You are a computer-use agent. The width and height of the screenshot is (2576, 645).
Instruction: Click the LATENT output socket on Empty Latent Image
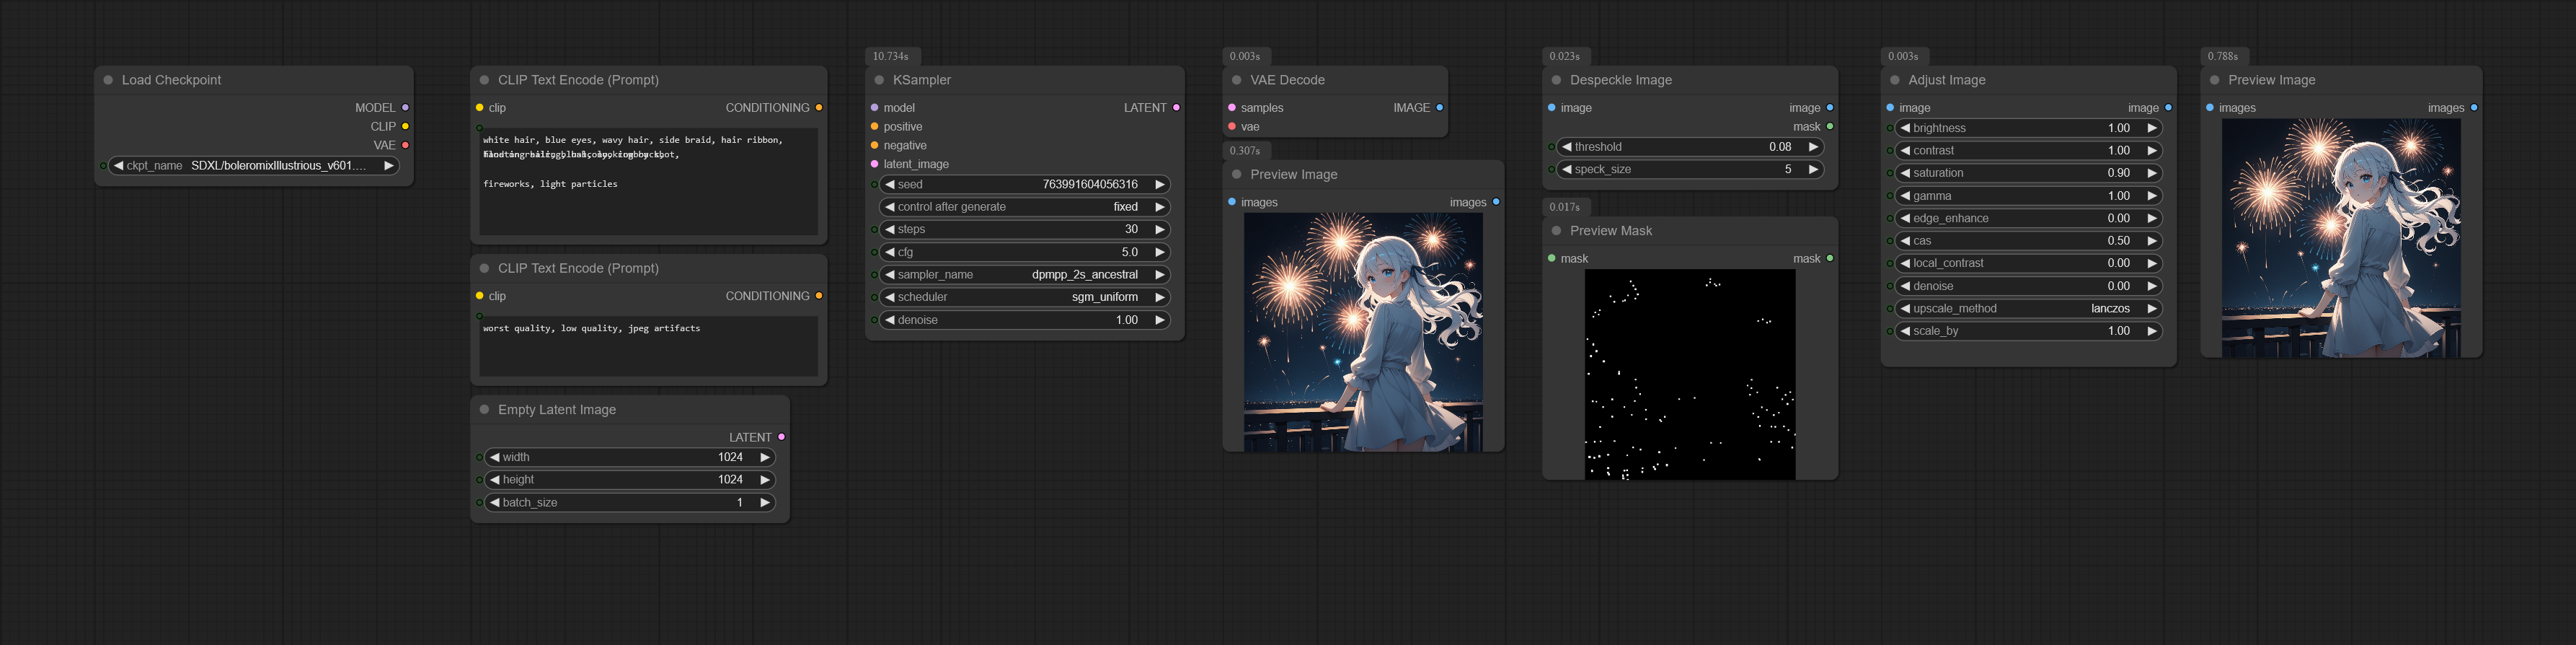[781, 437]
